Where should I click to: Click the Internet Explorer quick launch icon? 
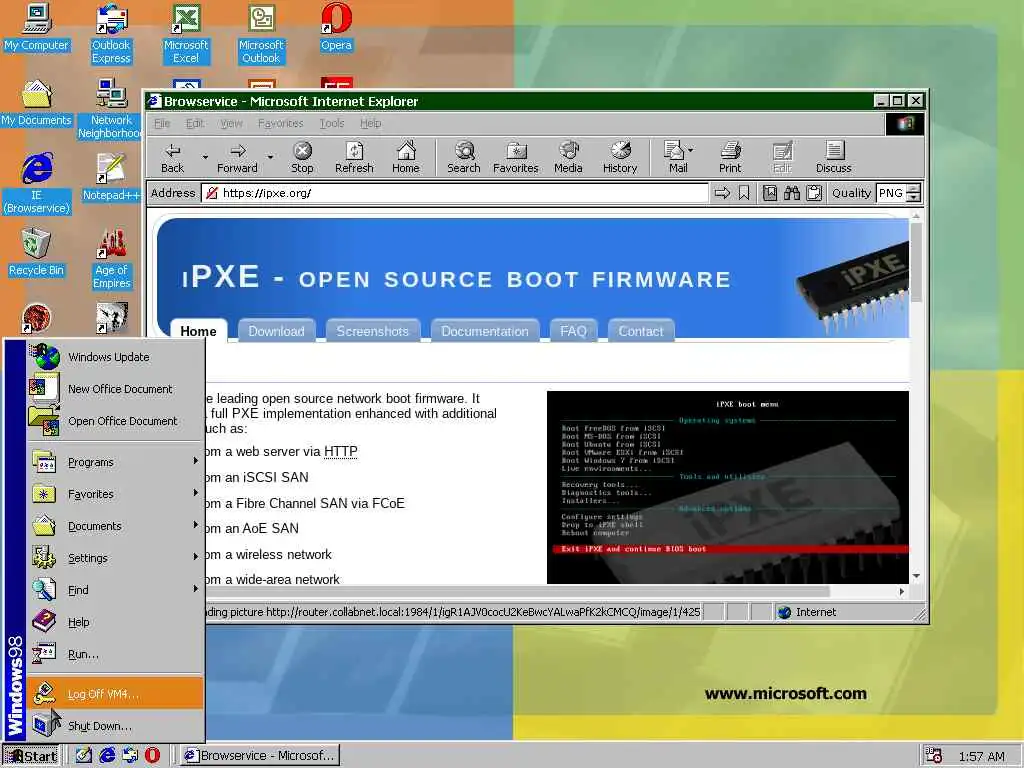[x=106, y=755]
